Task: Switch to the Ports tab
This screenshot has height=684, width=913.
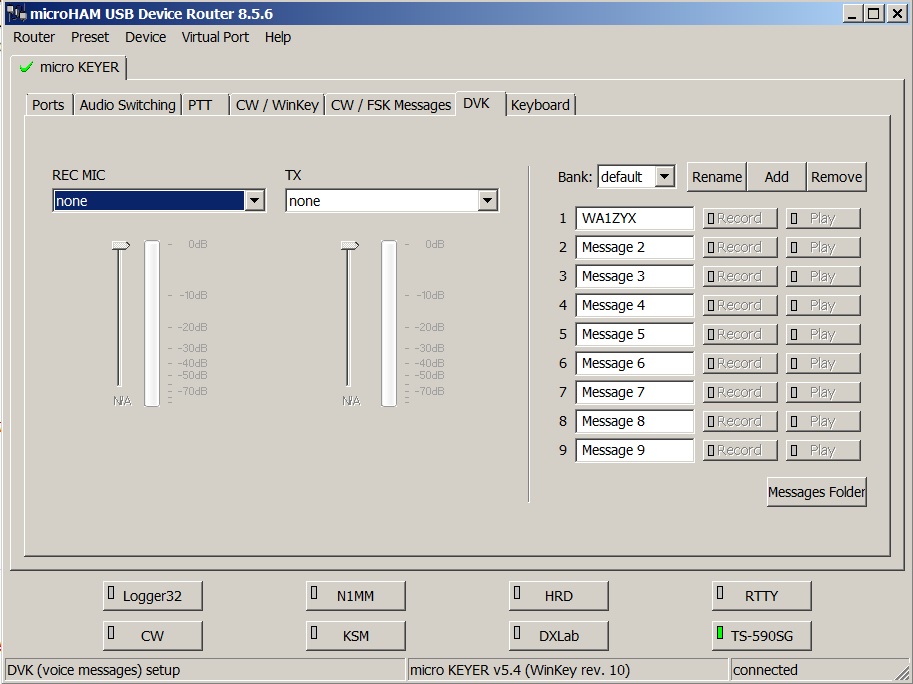Action: coord(48,105)
